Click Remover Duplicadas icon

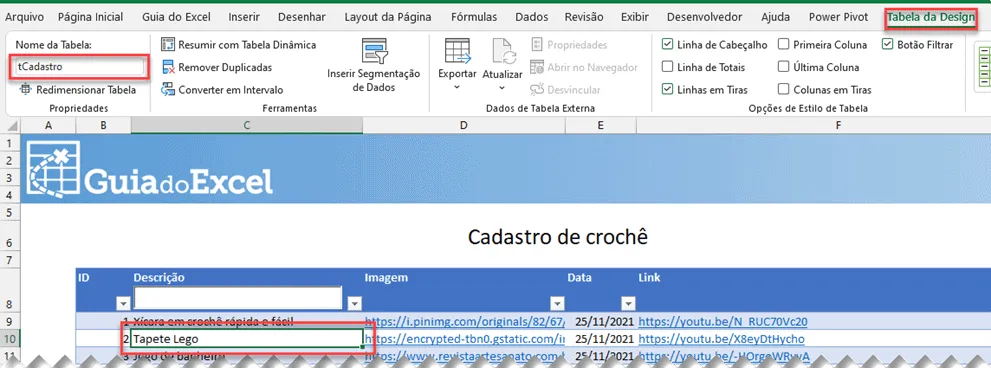[167, 67]
